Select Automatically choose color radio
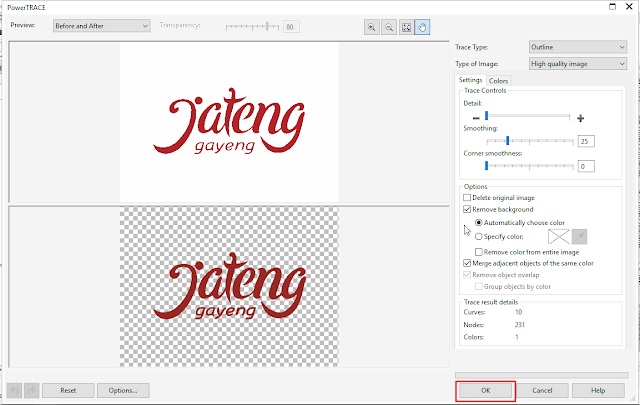Viewport: 640px width, 405px height. tap(478, 223)
